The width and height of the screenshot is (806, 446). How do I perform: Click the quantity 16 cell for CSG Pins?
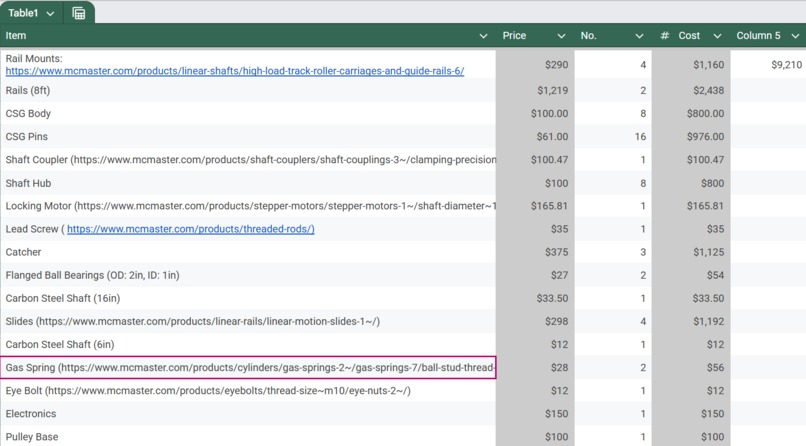coord(613,137)
